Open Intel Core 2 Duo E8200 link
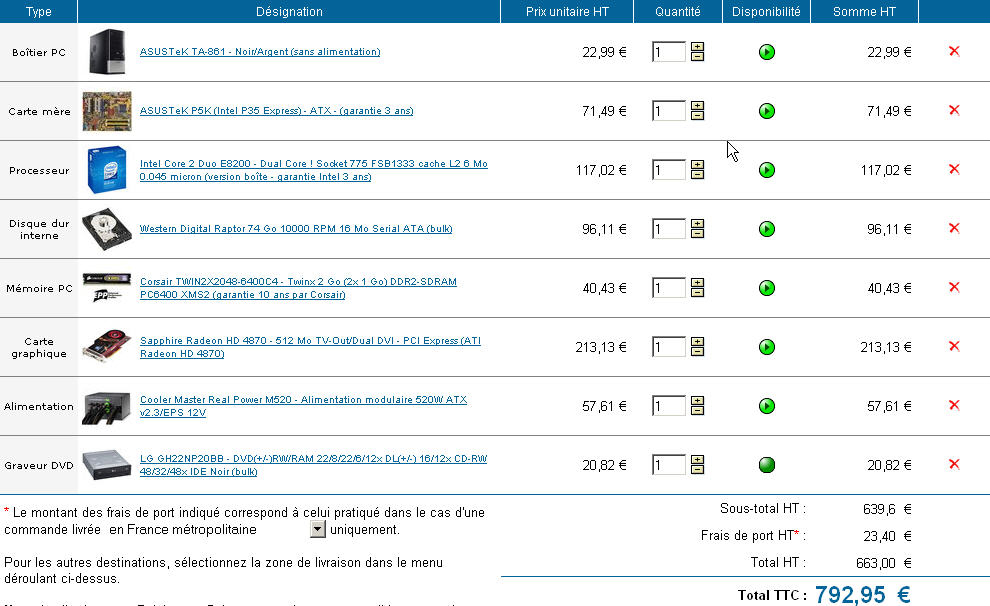This screenshot has height=606, width=990. coord(314,170)
